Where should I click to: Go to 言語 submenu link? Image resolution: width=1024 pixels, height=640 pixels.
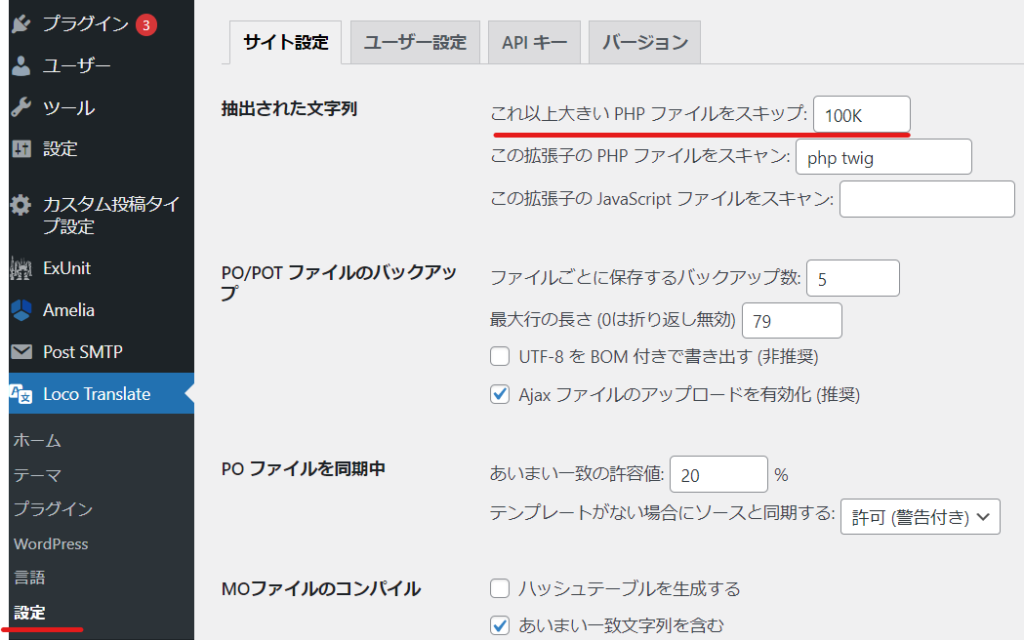click(29, 577)
